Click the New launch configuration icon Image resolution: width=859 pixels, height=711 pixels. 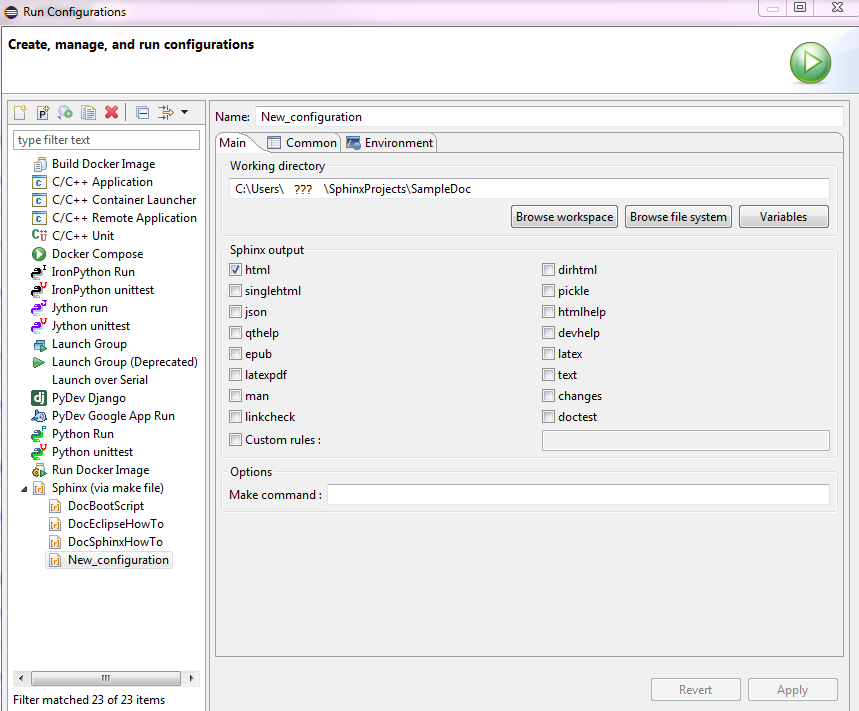(20, 113)
